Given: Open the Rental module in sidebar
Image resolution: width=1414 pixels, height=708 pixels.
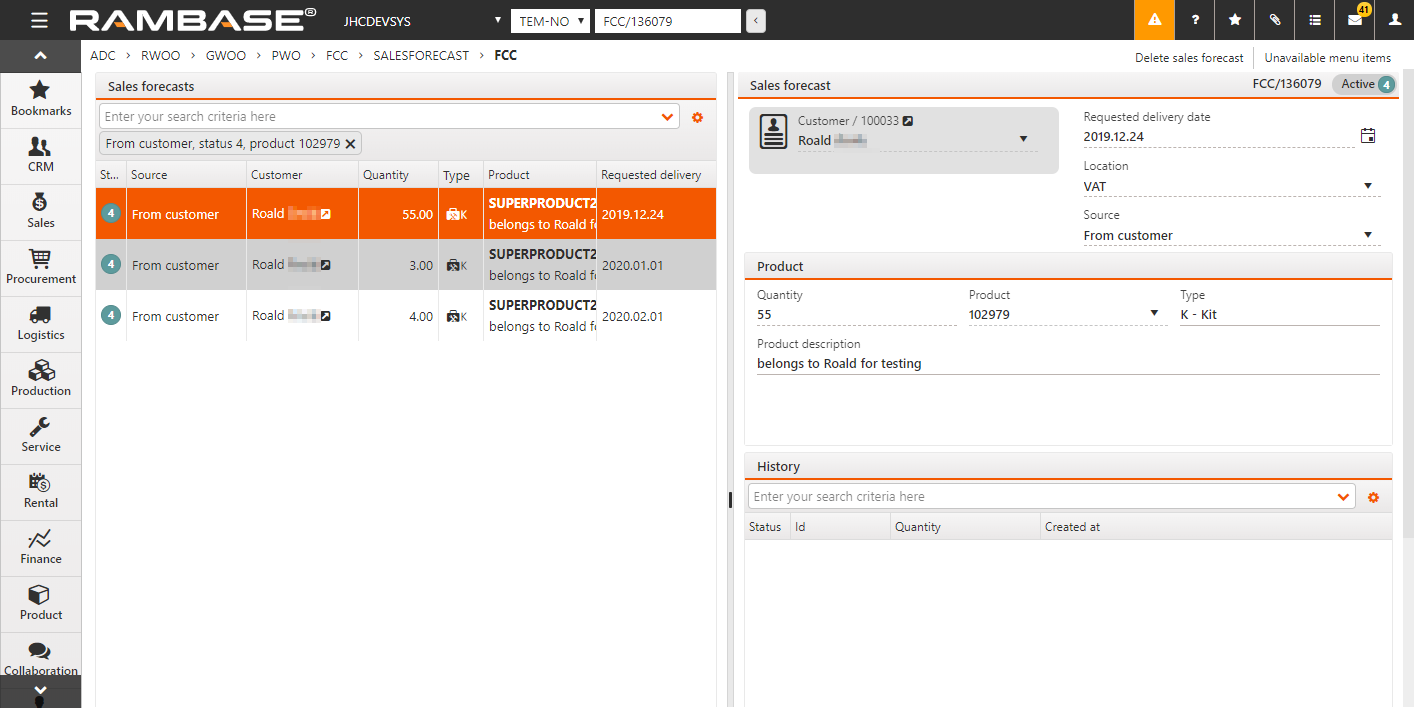Looking at the screenshot, I should 41,490.
